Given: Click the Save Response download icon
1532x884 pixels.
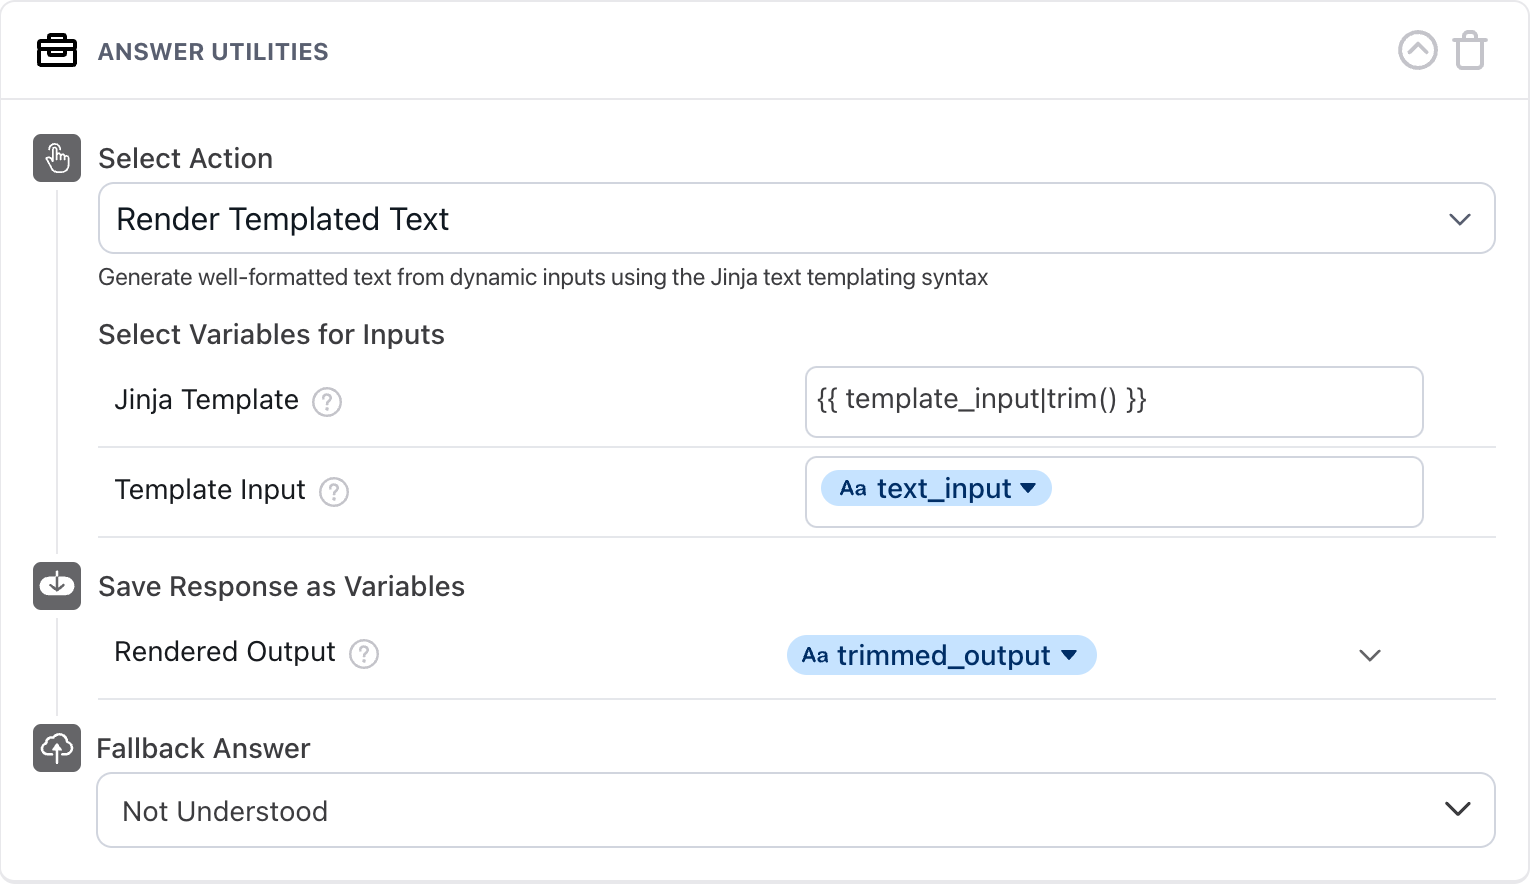Looking at the screenshot, I should [x=57, y=585].
